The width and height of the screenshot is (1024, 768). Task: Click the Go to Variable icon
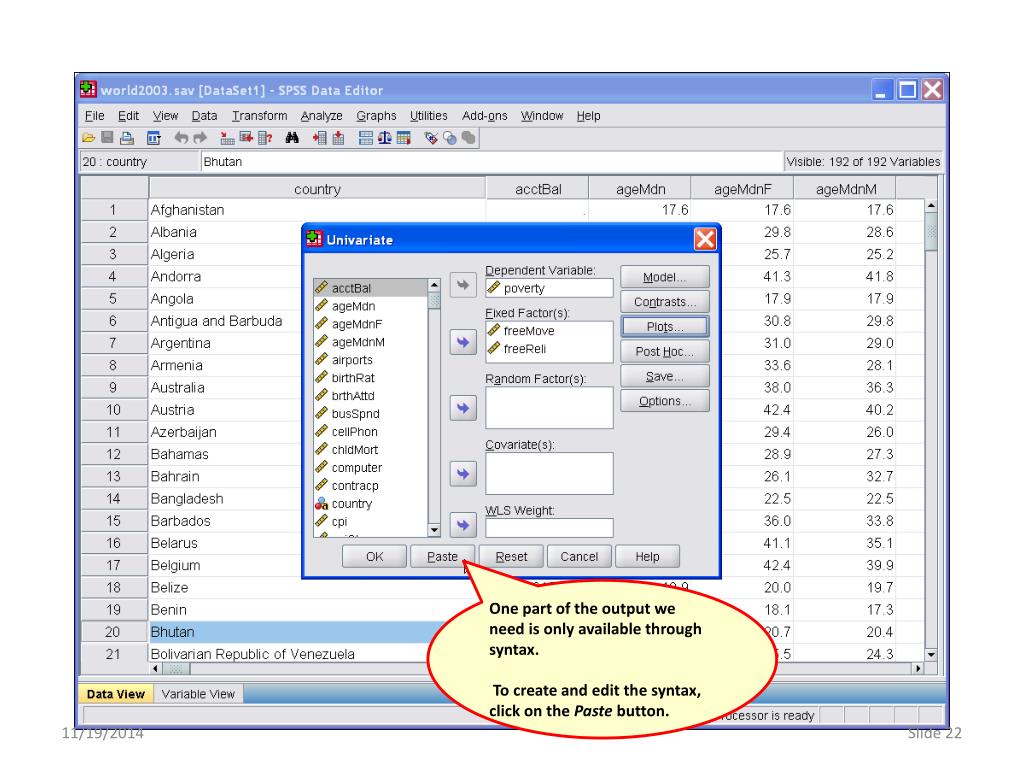click(x=246, y=138)
